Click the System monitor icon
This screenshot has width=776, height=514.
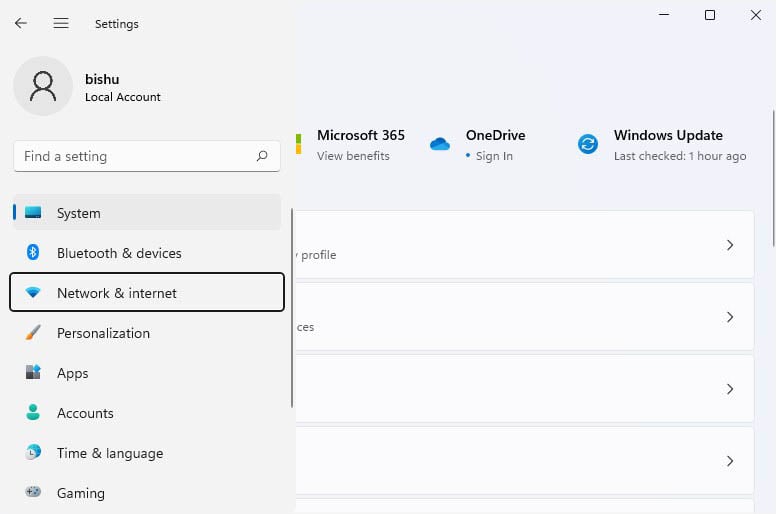tap(33, 213)
